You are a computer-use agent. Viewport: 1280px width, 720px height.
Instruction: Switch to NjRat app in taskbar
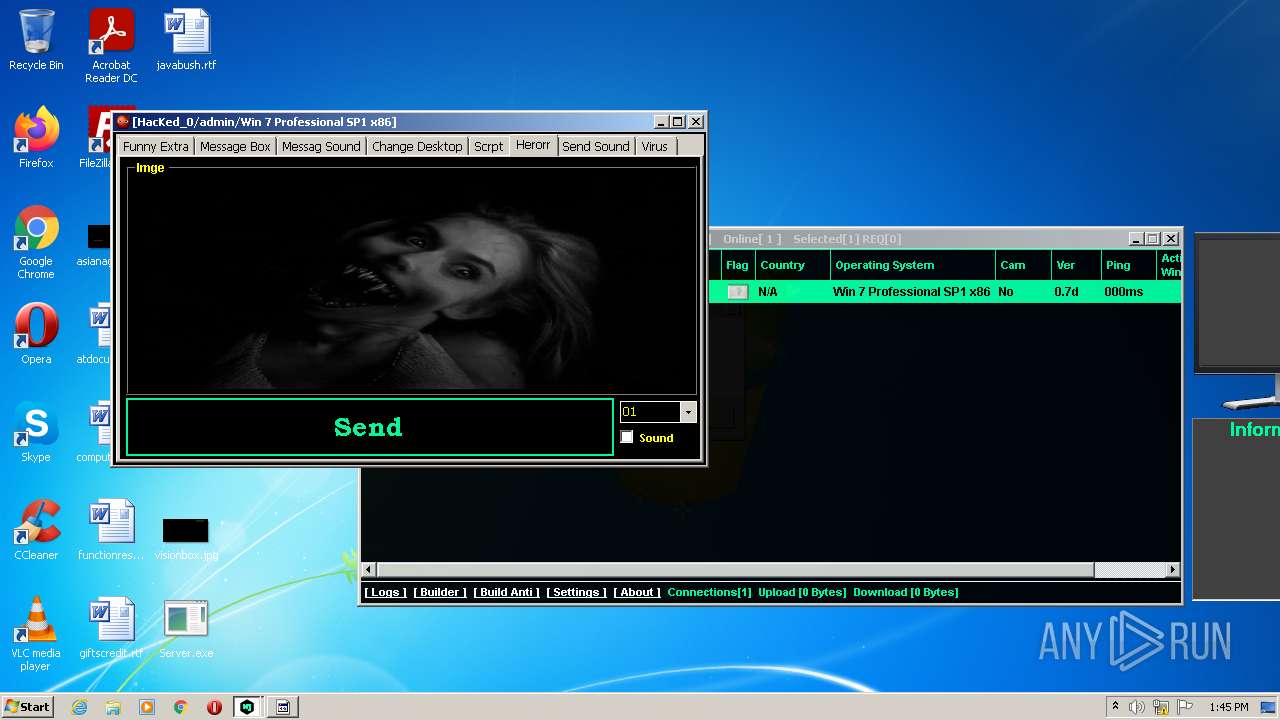tap(247, 707)
